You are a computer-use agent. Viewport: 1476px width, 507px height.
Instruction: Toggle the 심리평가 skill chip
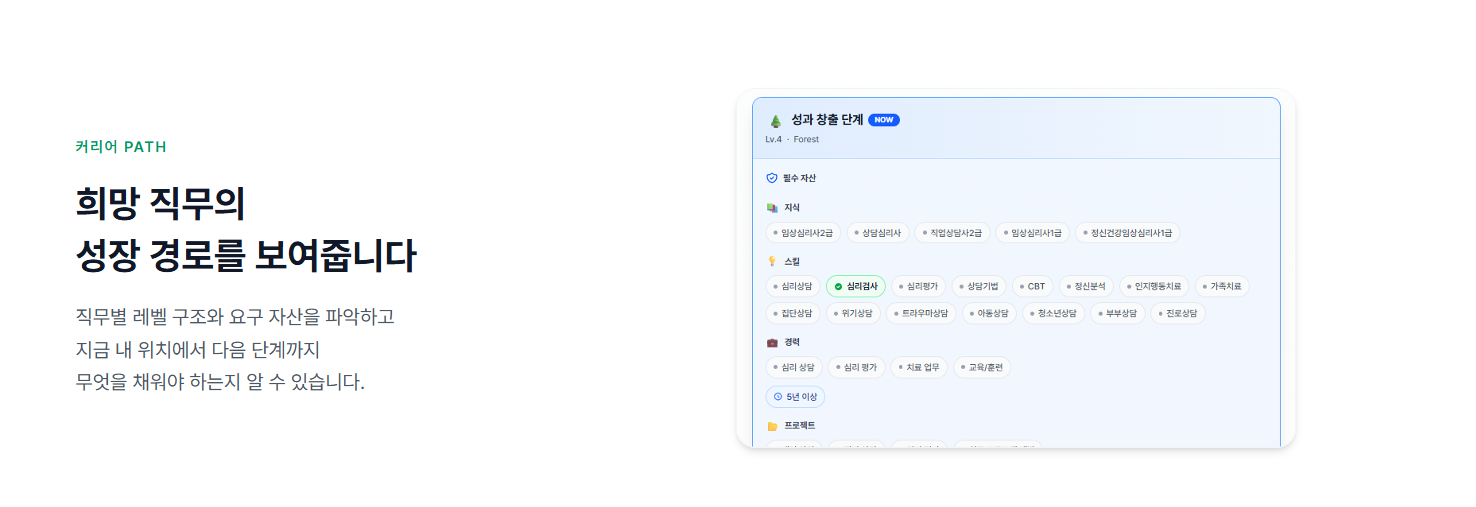pos(918,286)
